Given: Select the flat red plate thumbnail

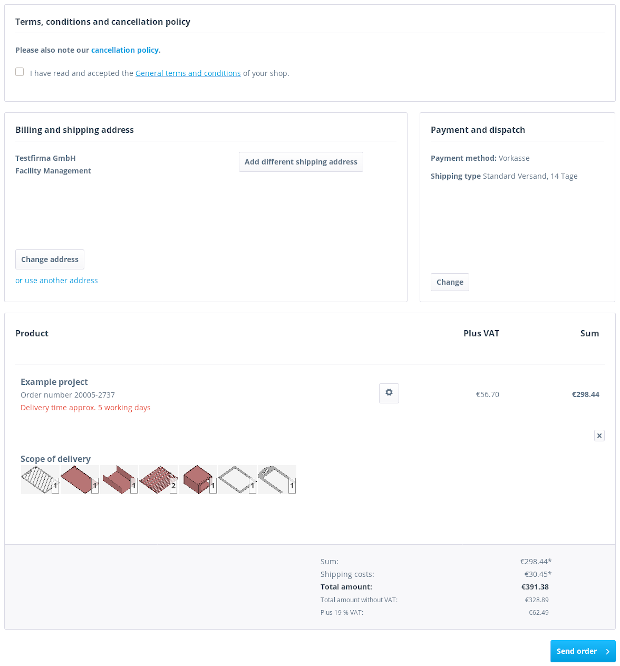Looking at the screenshot, I should [x=80, y=480].
